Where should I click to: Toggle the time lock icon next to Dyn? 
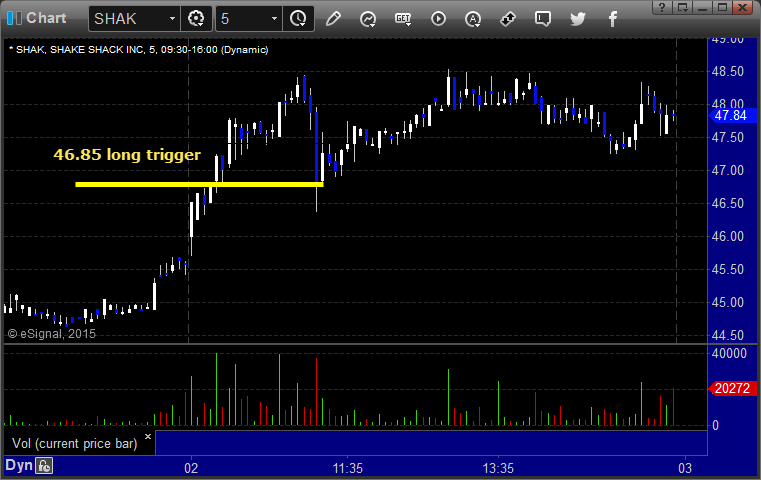[x=44, y=466]
